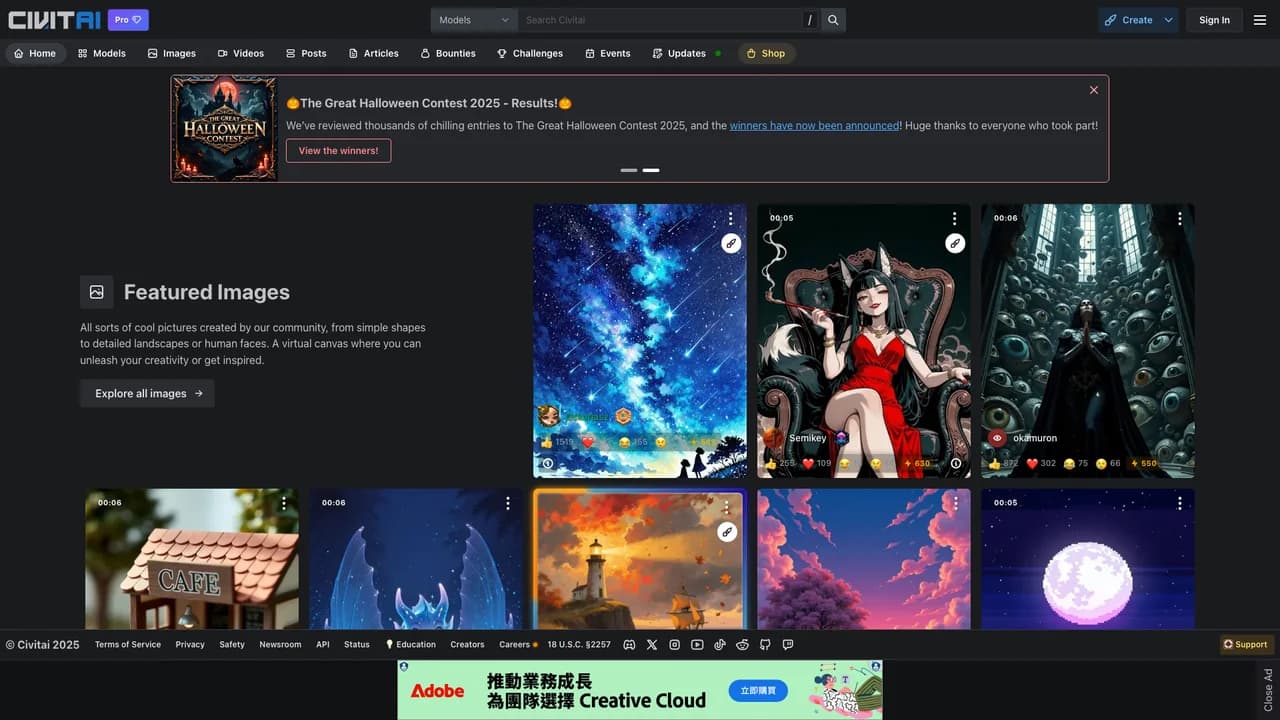The width and height of the screenshot is (1280, 720).
Task: Click the View the winners! button
Action: pyautogui.click(x=338, y=151)
